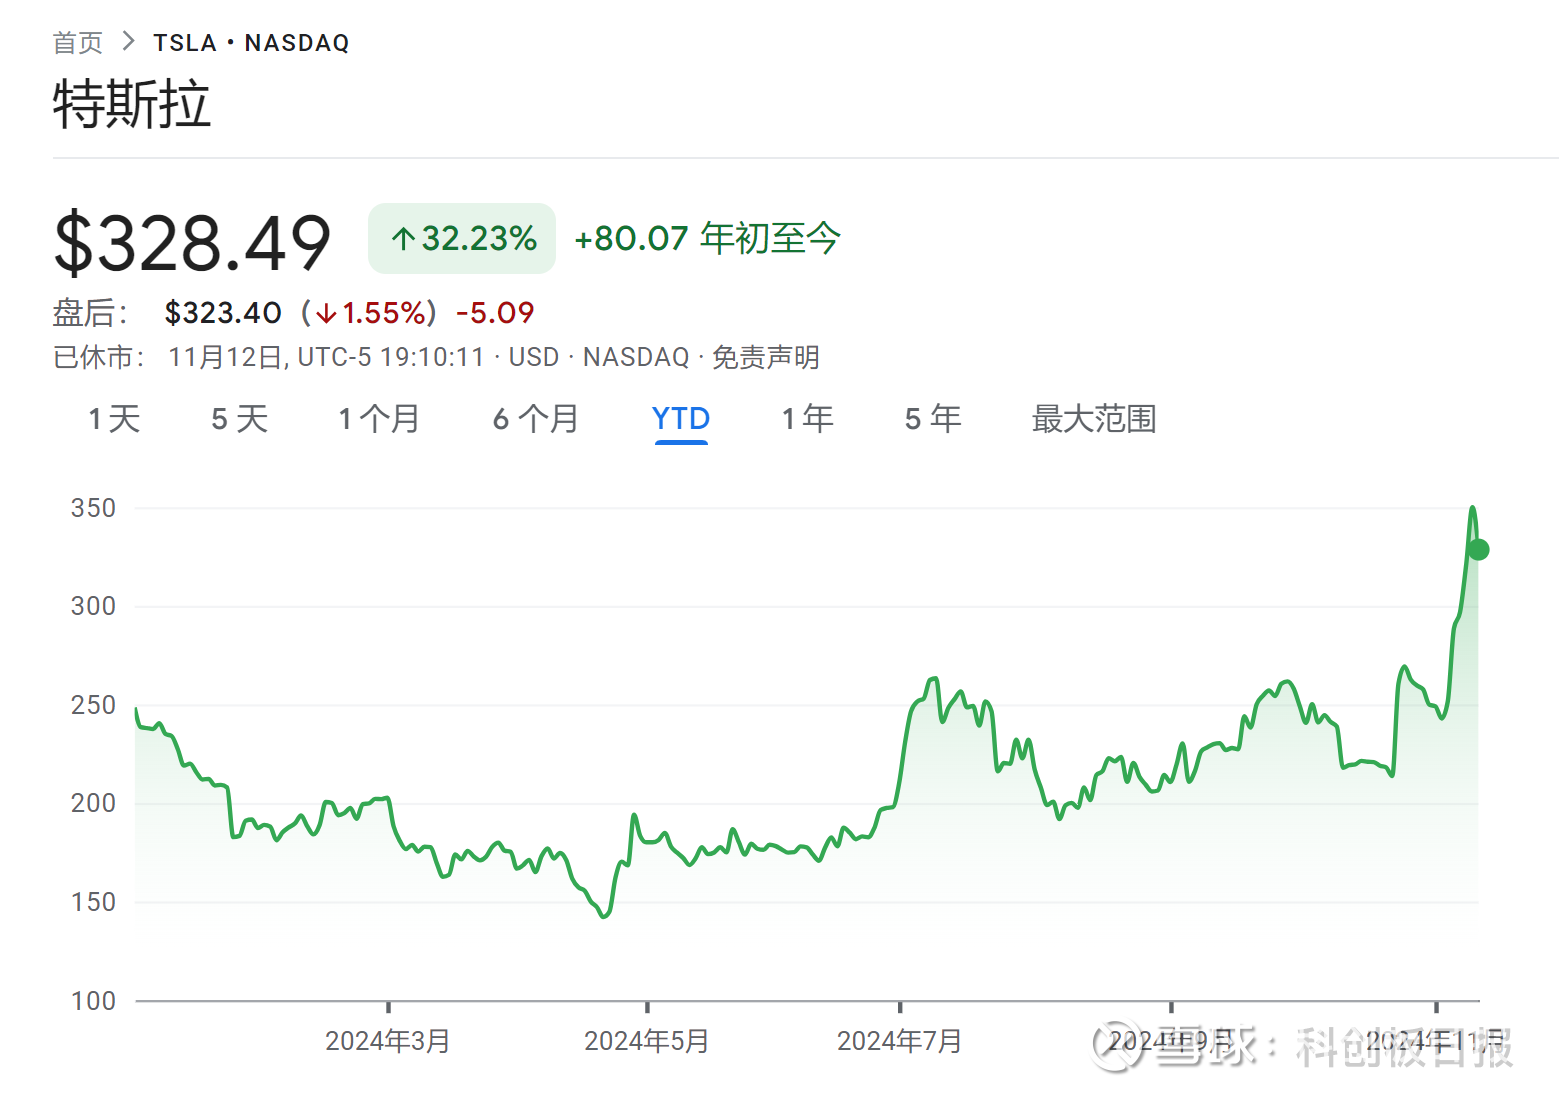
Task: Click the 2024年7月 axis label
Action: tap(899, 1040)
